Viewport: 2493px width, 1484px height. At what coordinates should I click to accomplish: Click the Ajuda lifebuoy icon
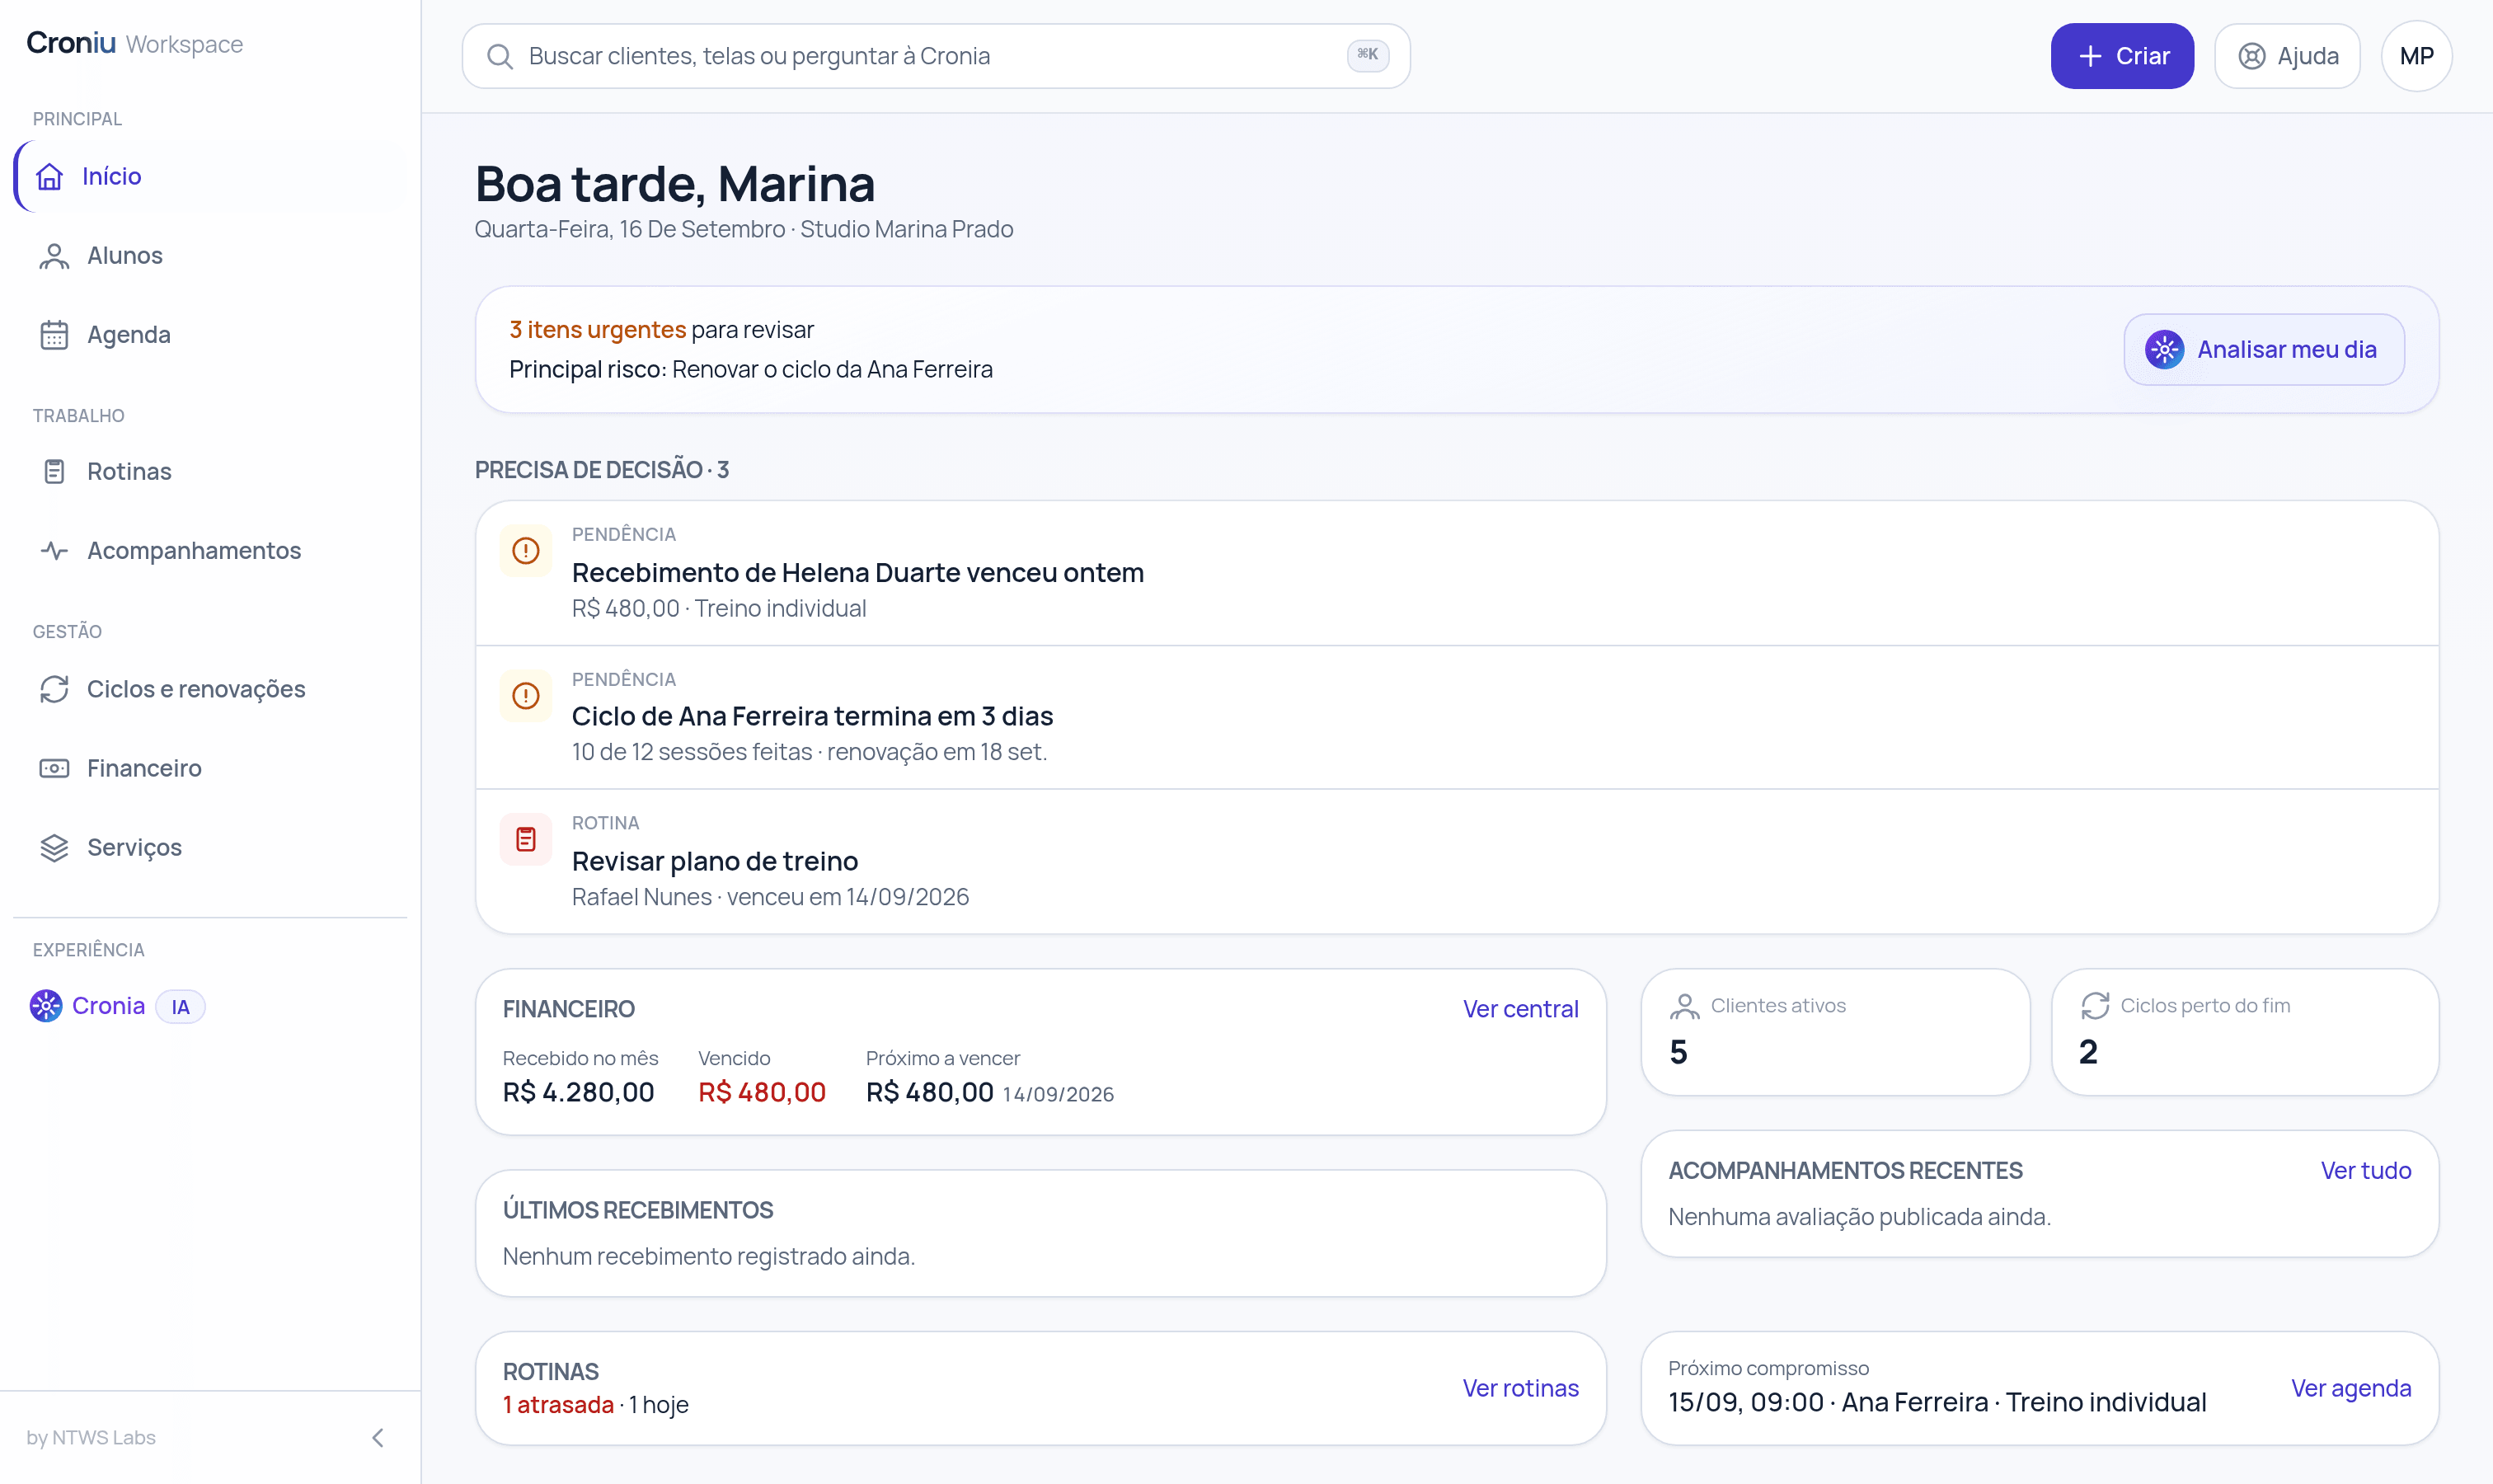pyautogui.click(x=2251, y=56)
